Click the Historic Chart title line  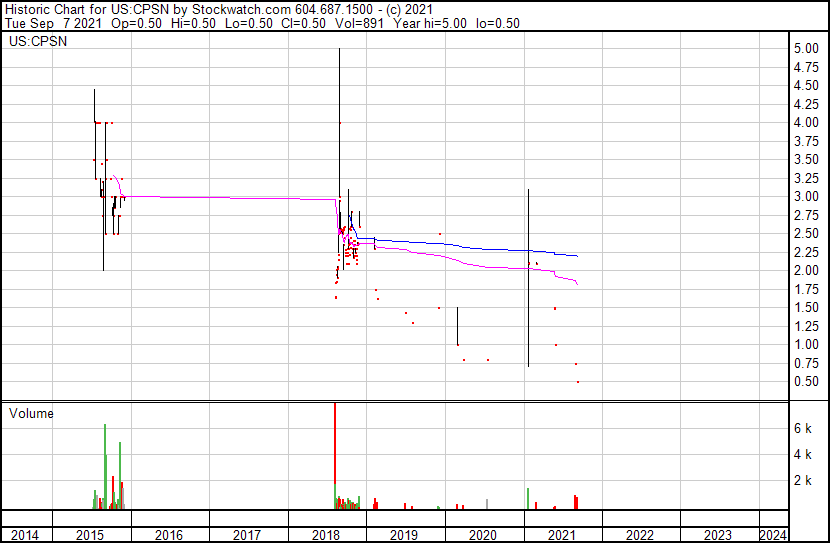click(219, 10)
